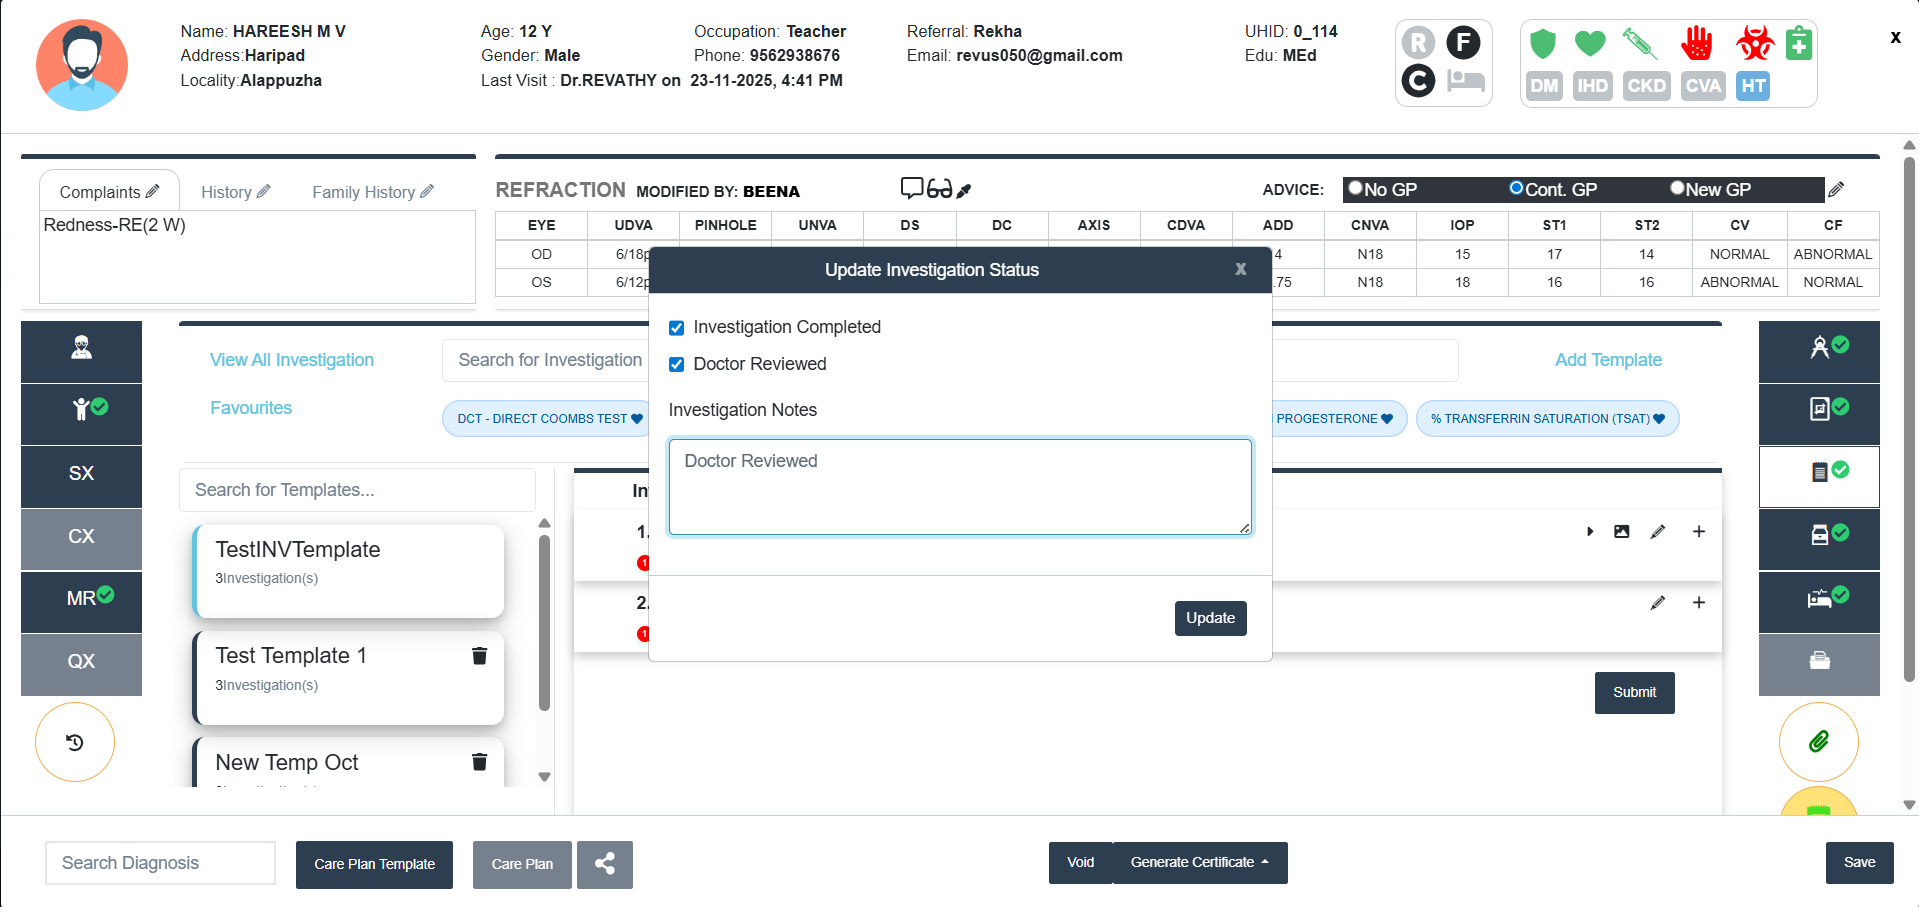Open the Generate Certificate dropdown
Screen dimensions: 1919x907
(x=1199, y=862)
